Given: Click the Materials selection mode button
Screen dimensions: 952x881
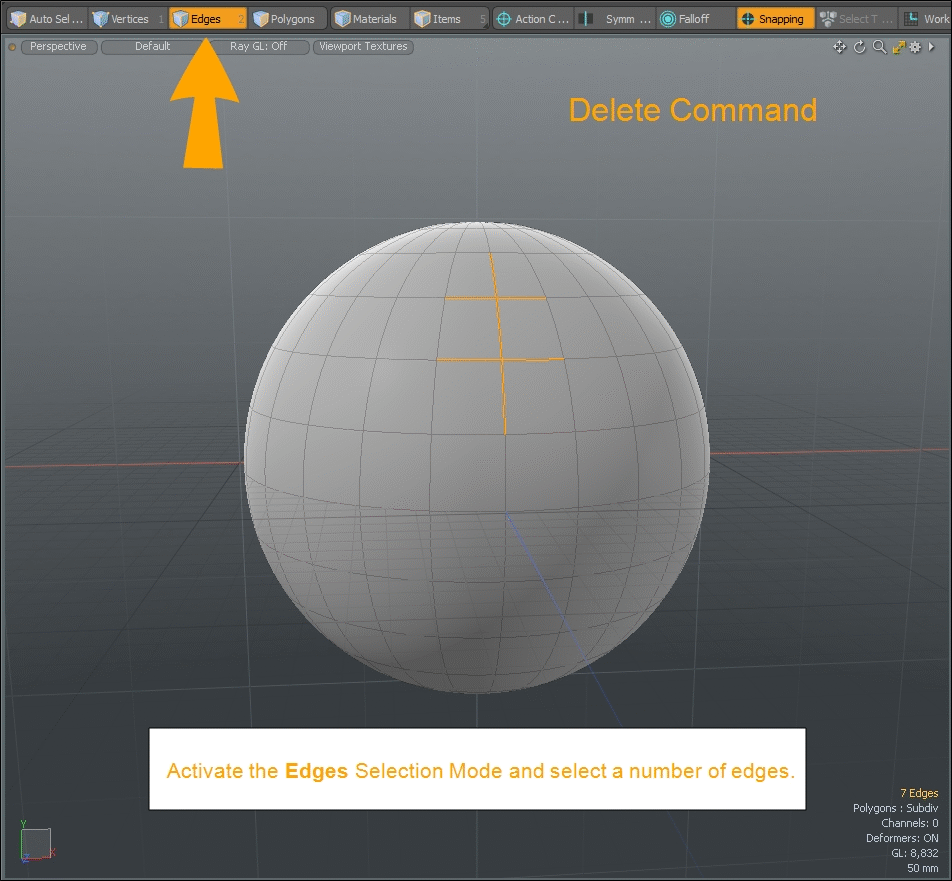Looking at the screenshot, I should (x=369, y=19).
